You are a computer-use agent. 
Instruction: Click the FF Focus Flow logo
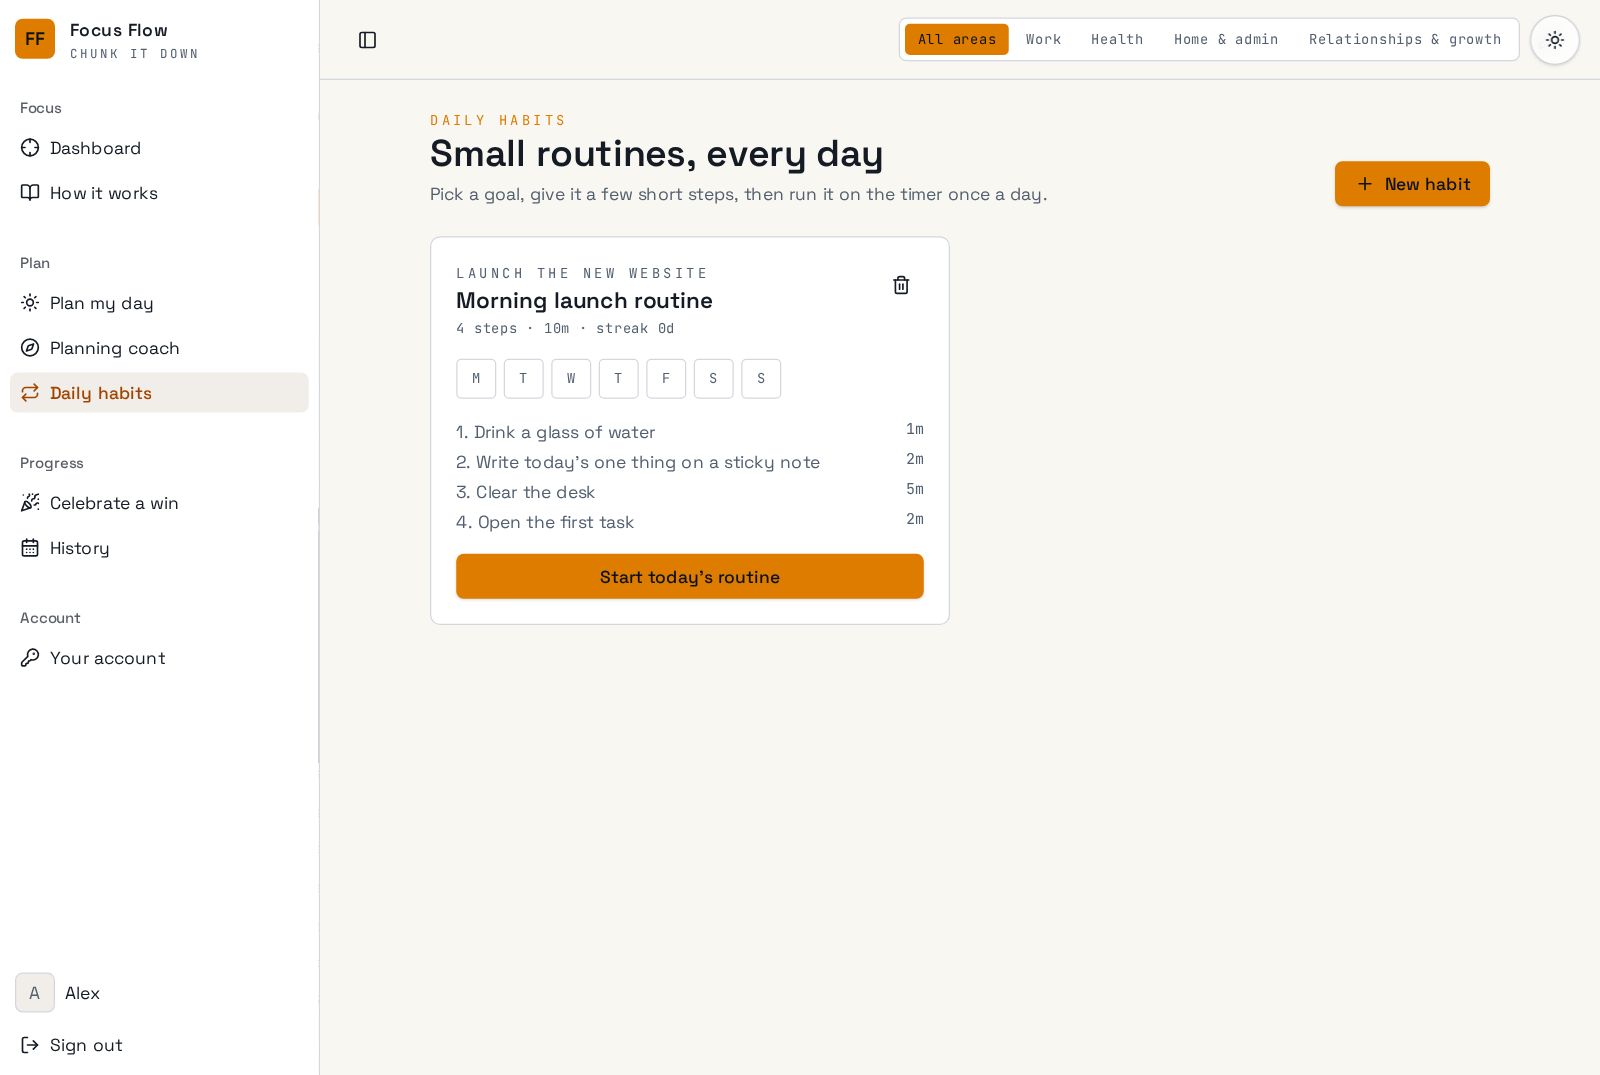pos(35,39)
